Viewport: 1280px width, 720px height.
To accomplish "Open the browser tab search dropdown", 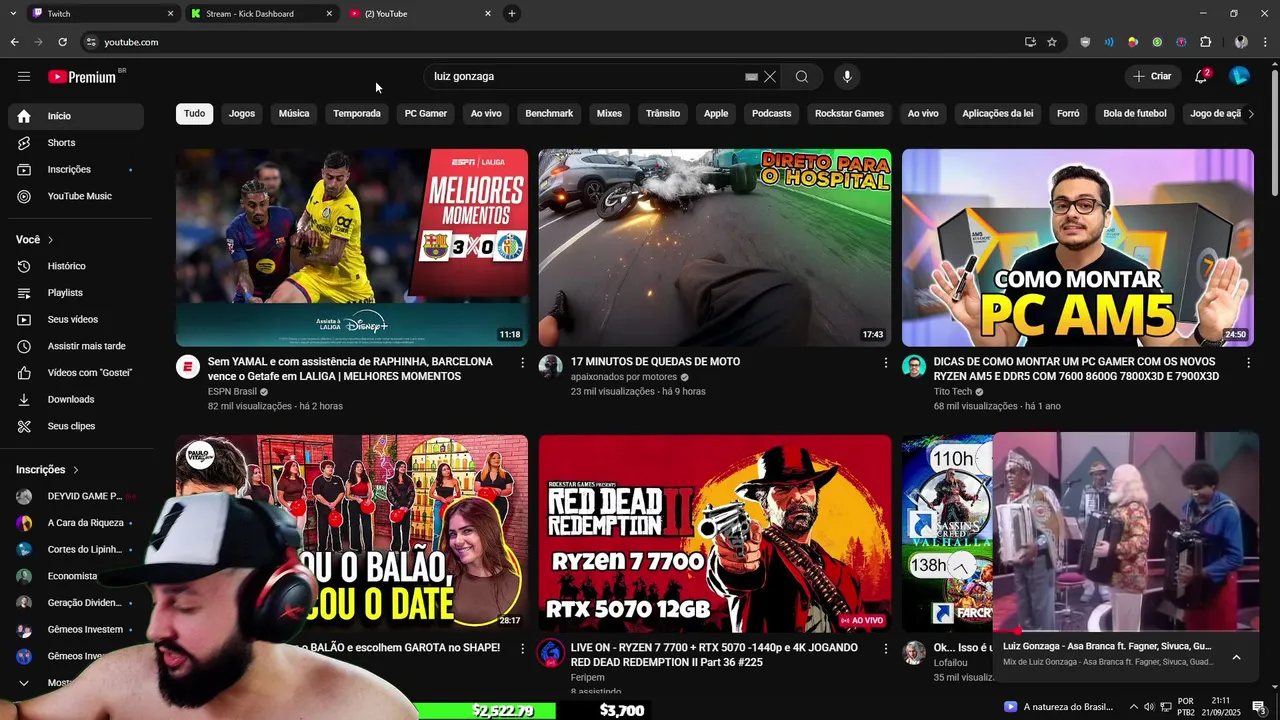I will [12, 14].
